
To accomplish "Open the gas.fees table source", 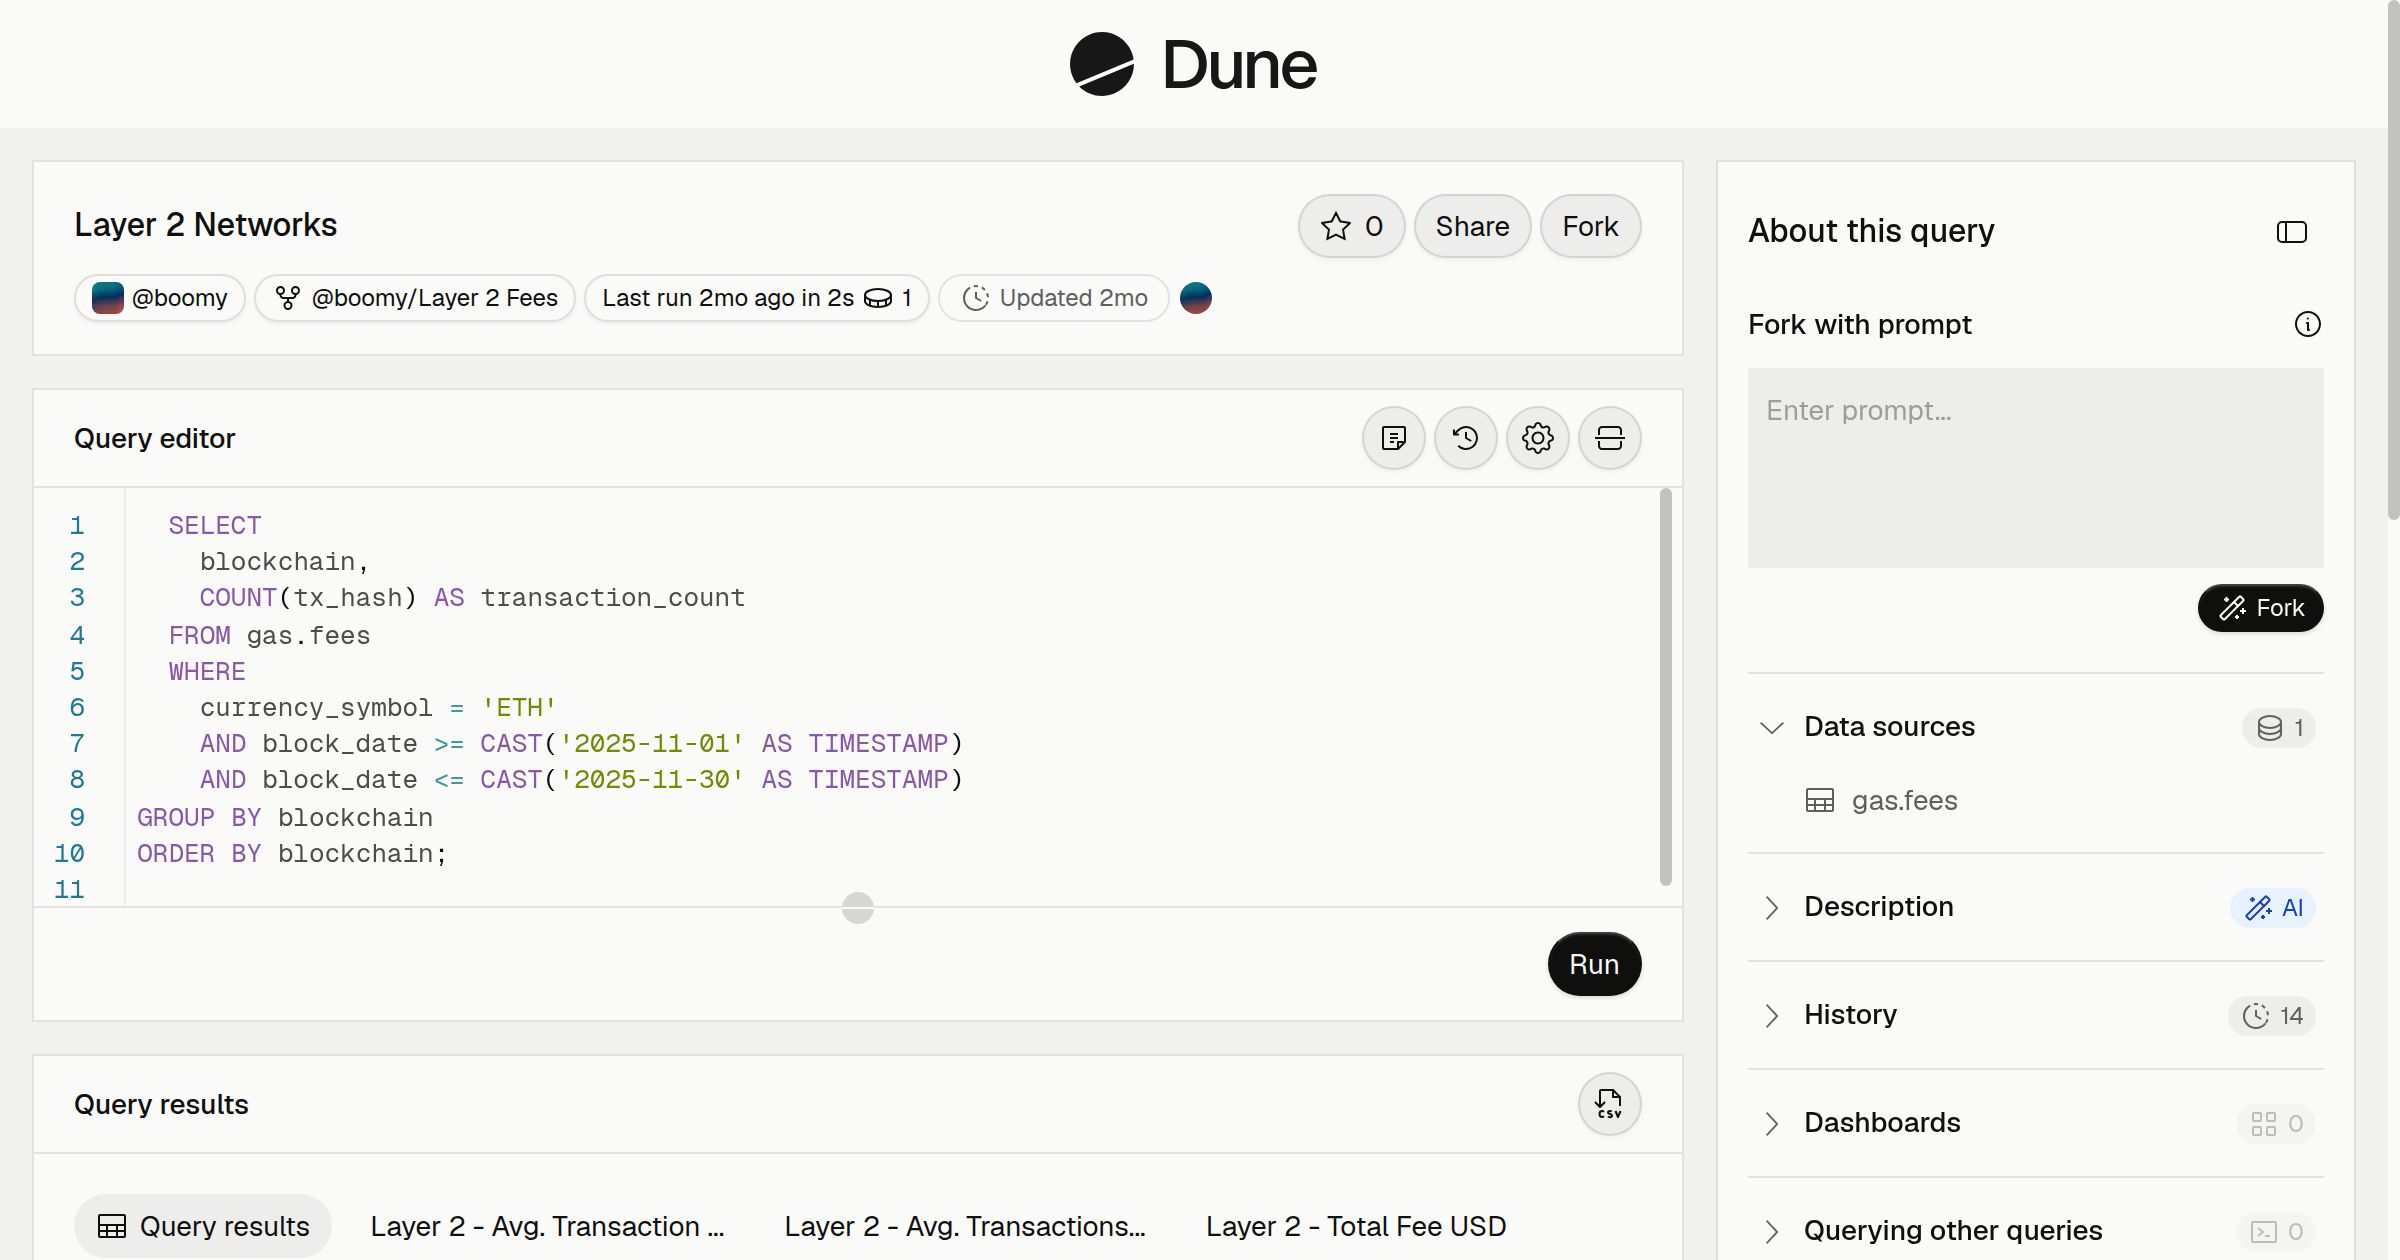I will 1882,800.
